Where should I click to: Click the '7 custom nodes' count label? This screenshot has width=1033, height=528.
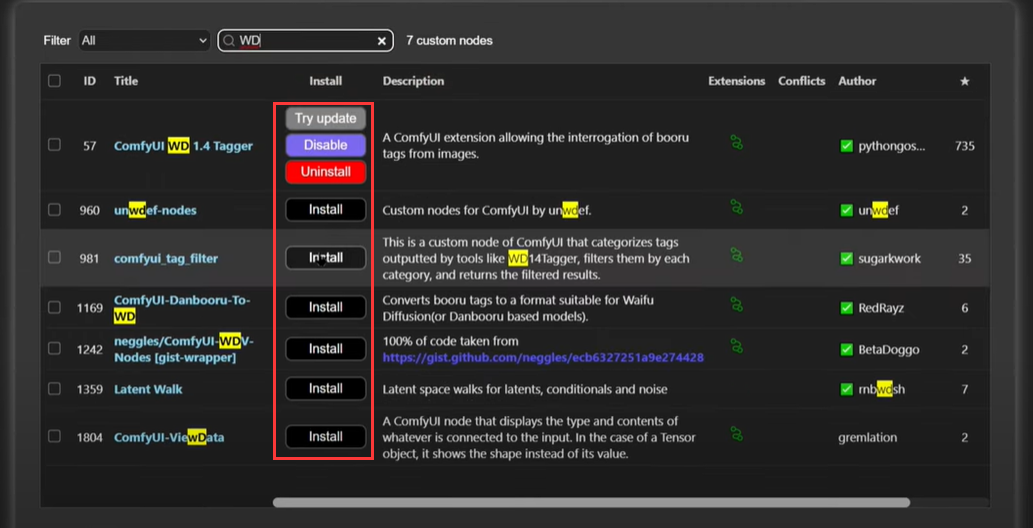coord(449,41)
